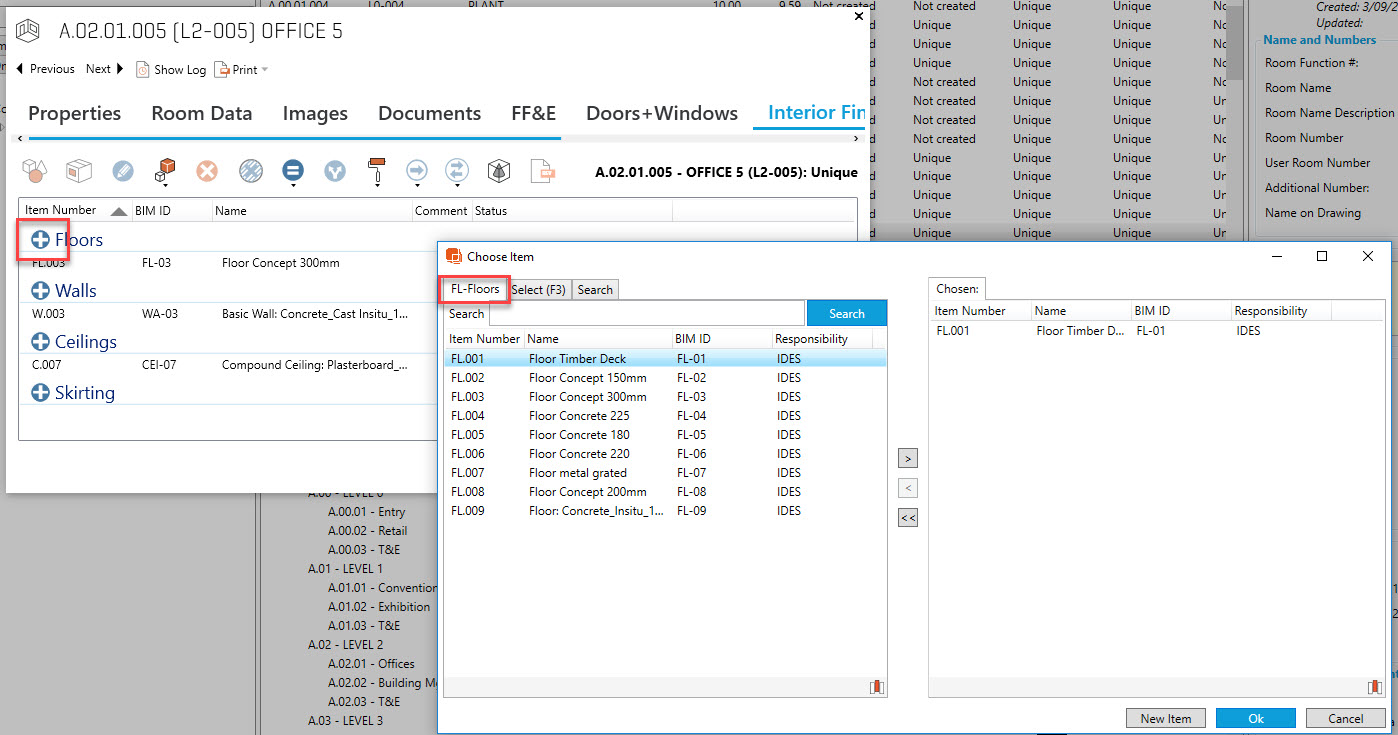Open the Show Log clock icon
The image size is (1398, 735).
point(143,70)
